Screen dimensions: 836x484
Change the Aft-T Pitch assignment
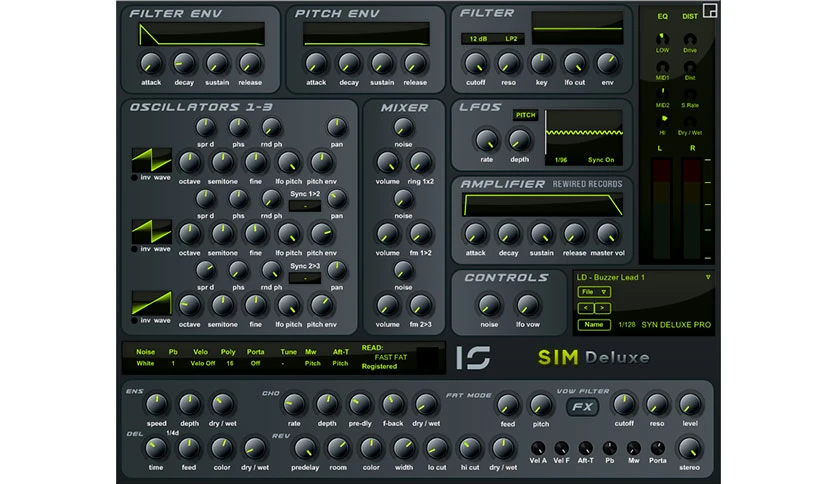340,364
